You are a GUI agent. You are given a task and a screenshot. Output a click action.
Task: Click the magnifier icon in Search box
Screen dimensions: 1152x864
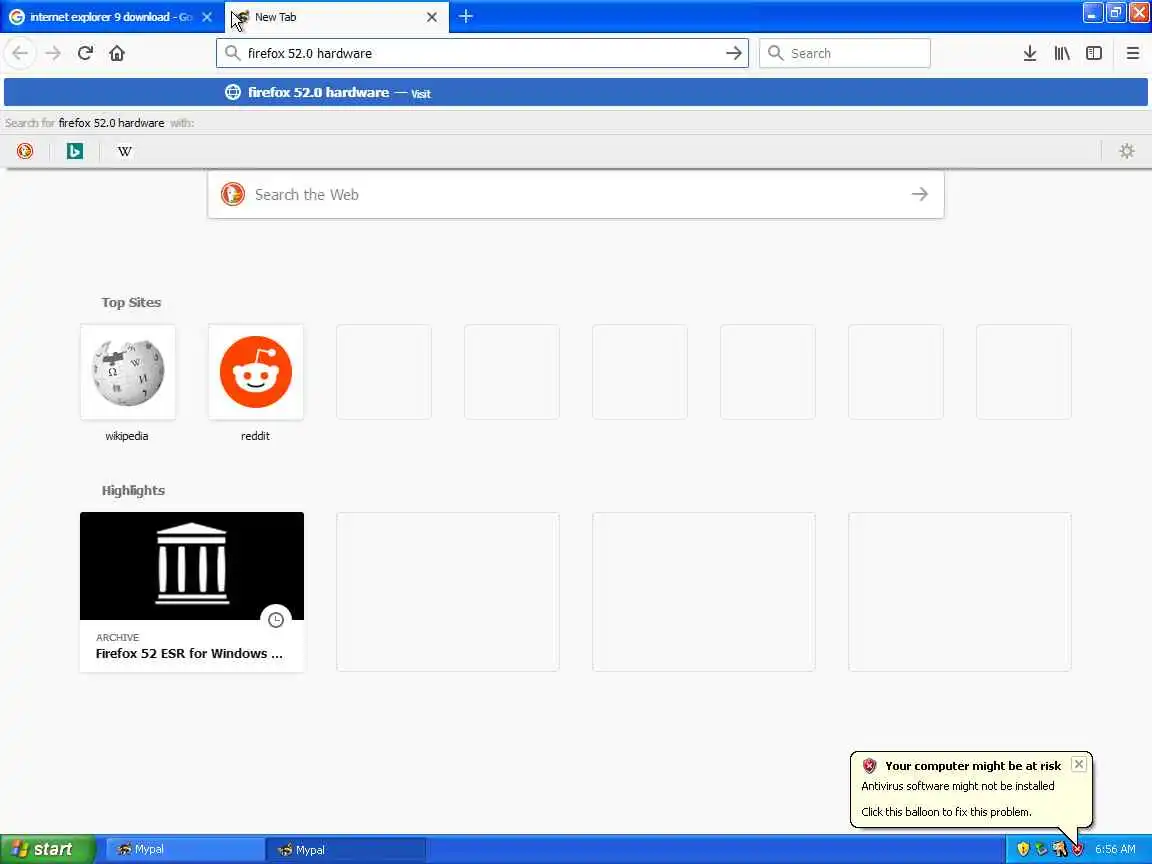[x=775, y=53]
